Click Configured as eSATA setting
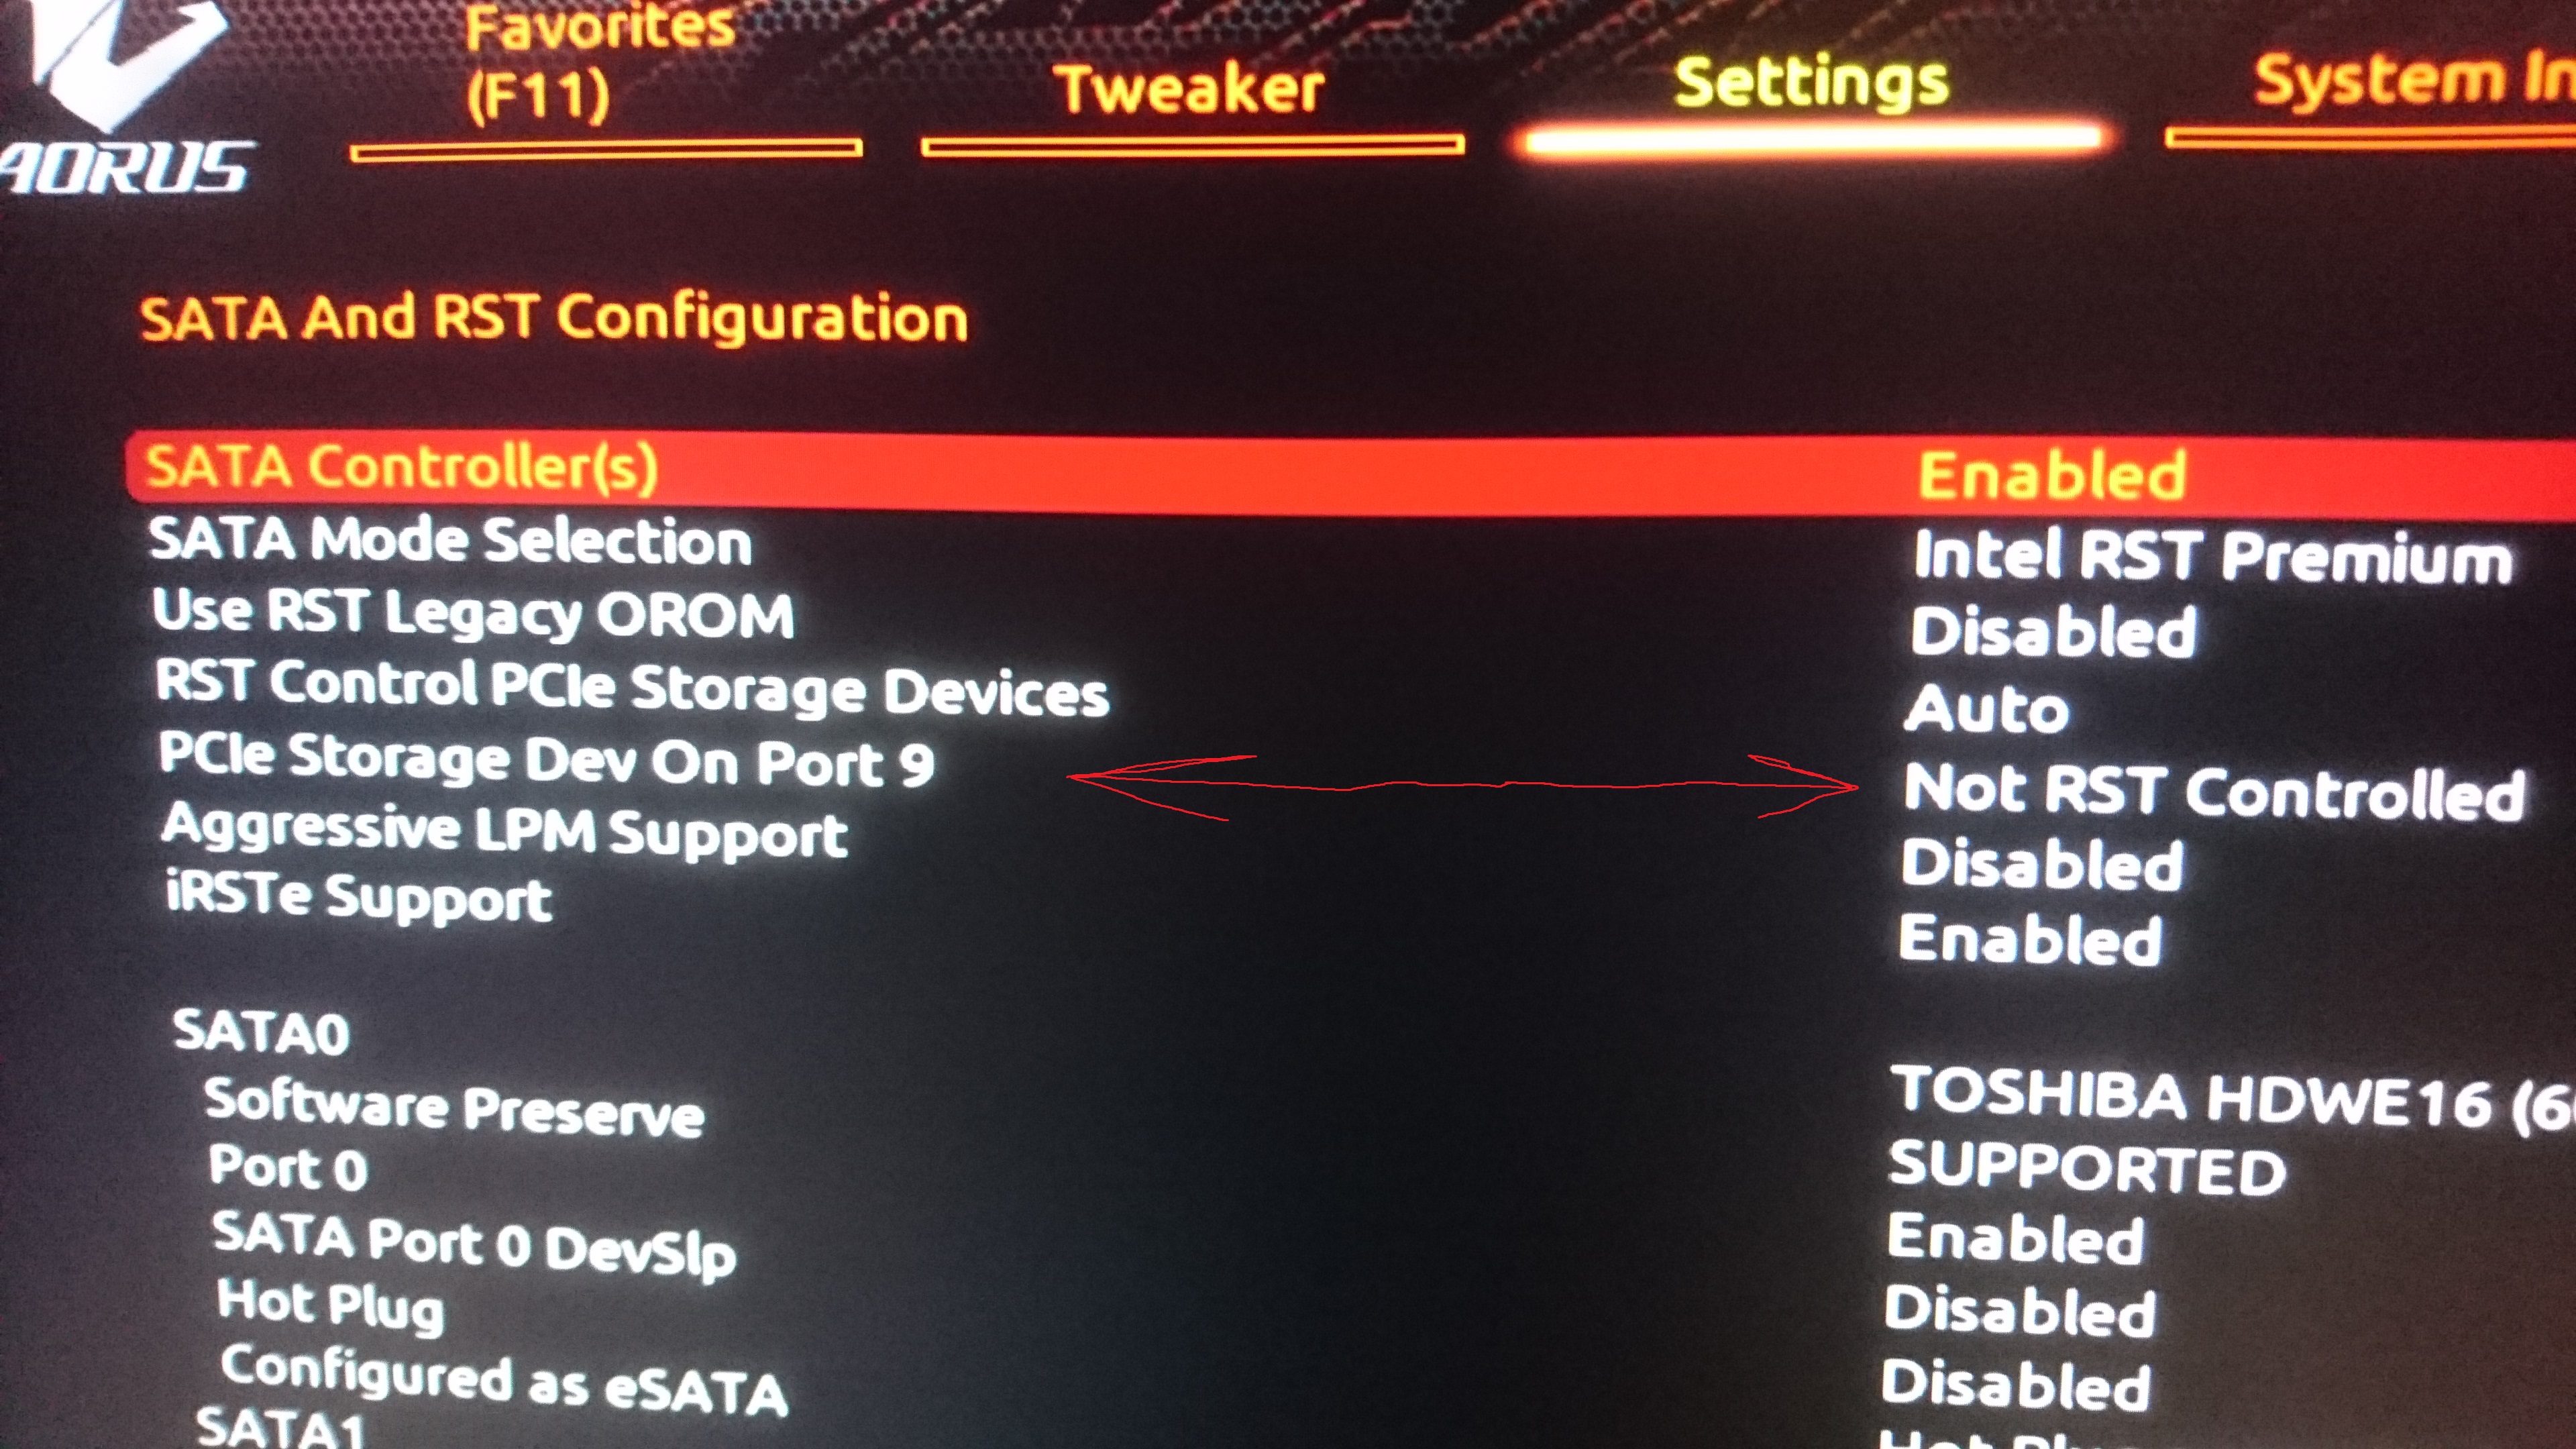The image size is (2576, 1449). (504, 1381)
